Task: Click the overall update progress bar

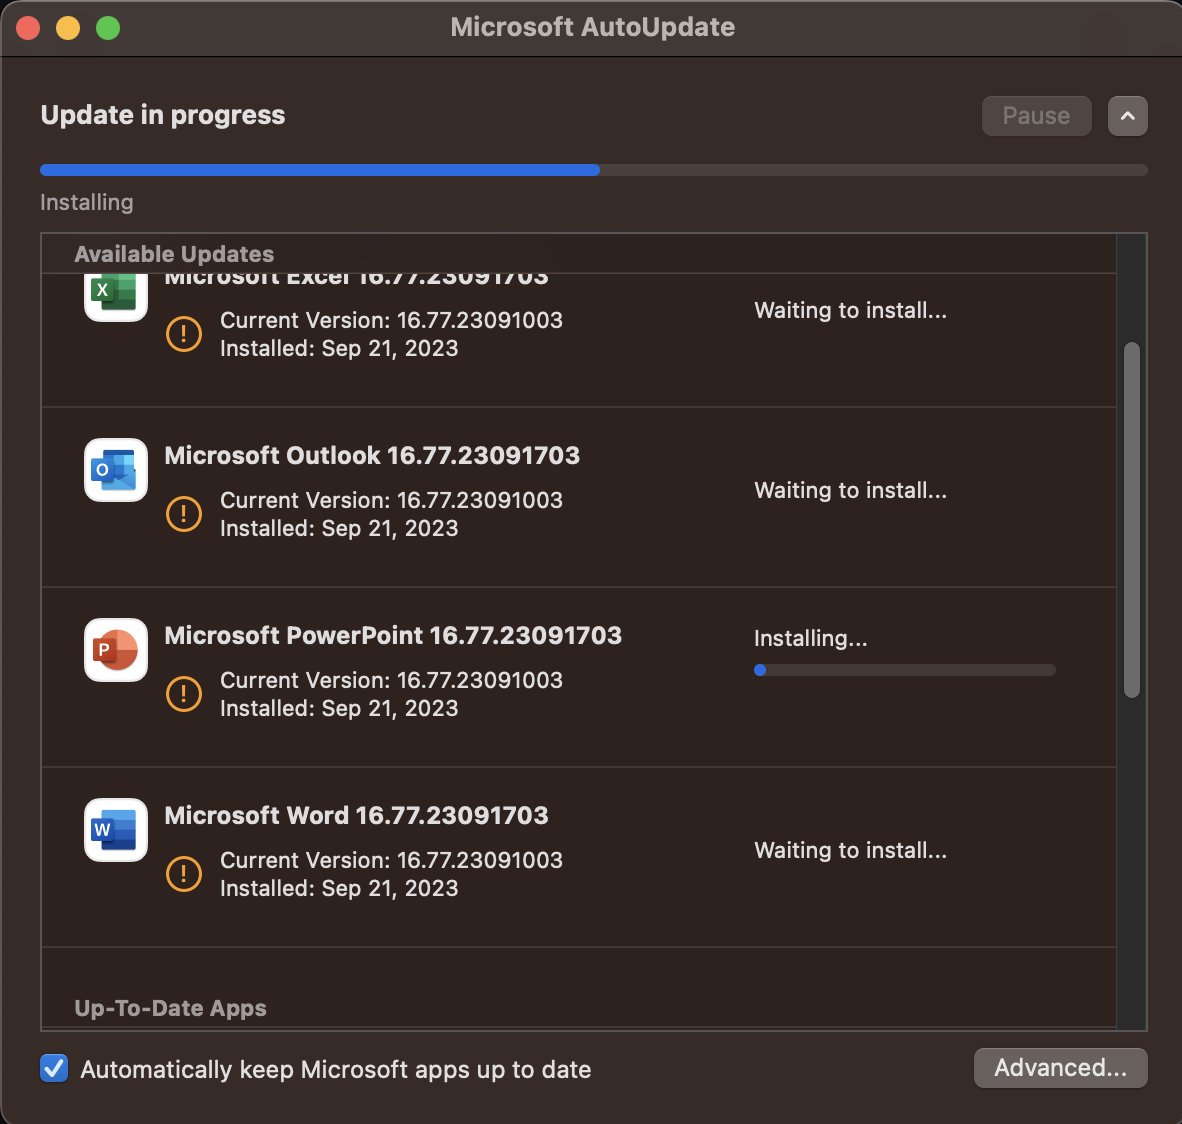Action: tap(593, 170)
